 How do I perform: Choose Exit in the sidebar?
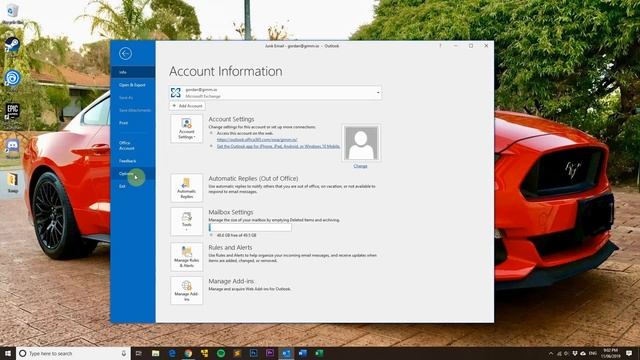[133, 186]
